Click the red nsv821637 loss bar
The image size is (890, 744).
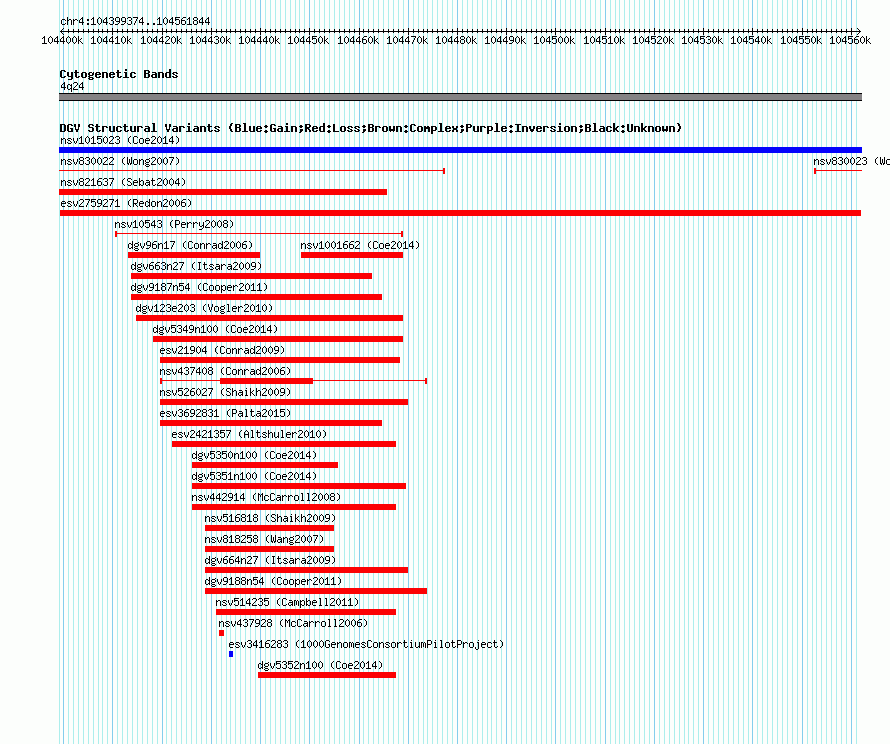coord(223,192)
